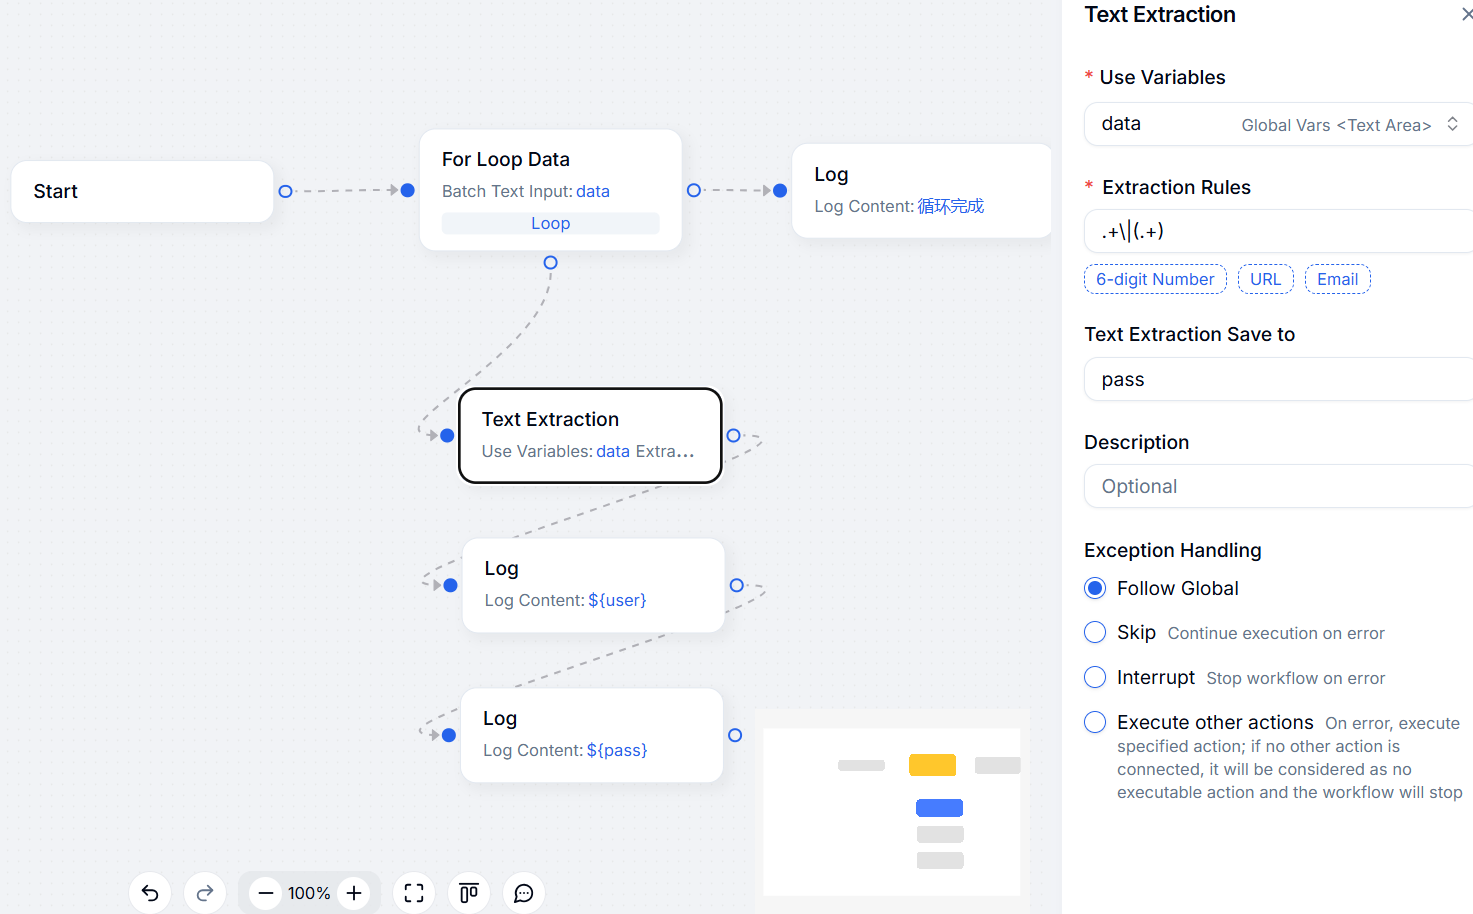Click the undo arrow icon
Viewport: 1473px width, 914px height.
click(150, 893)
